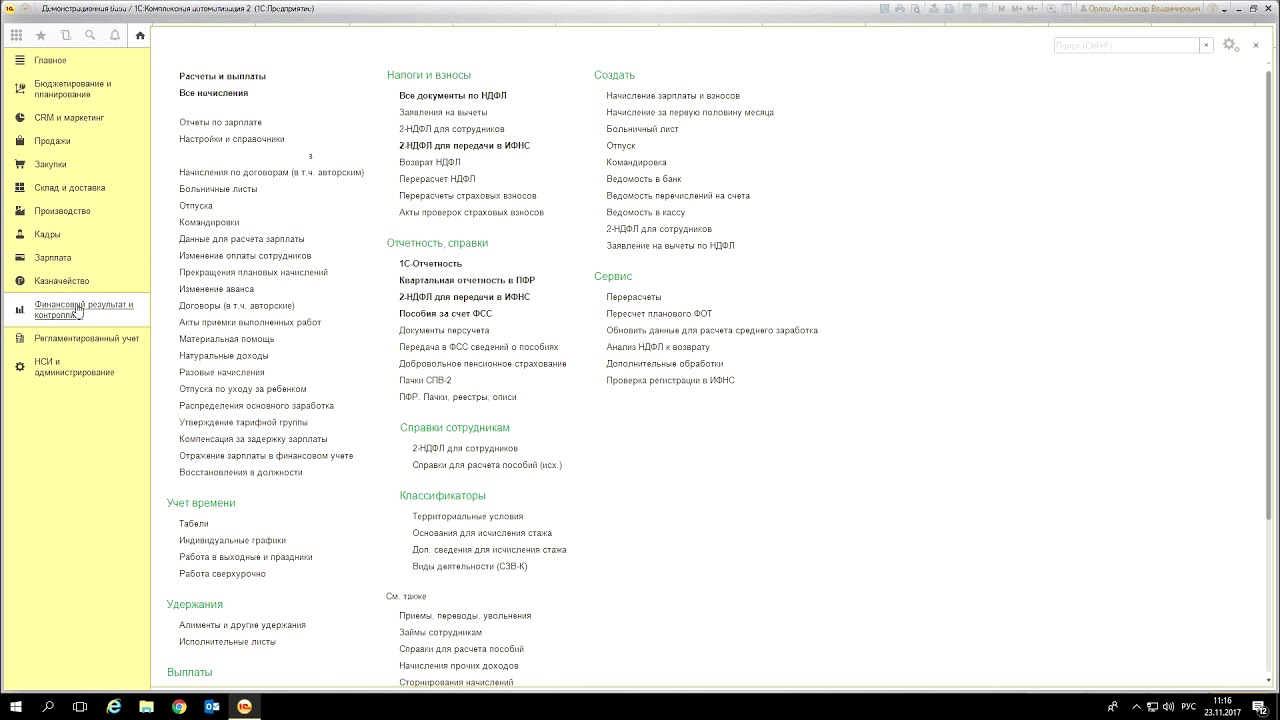Expand the dropdown arrow after info icon
Viewport: 1280px width, 720px height.
[1224, 9]
